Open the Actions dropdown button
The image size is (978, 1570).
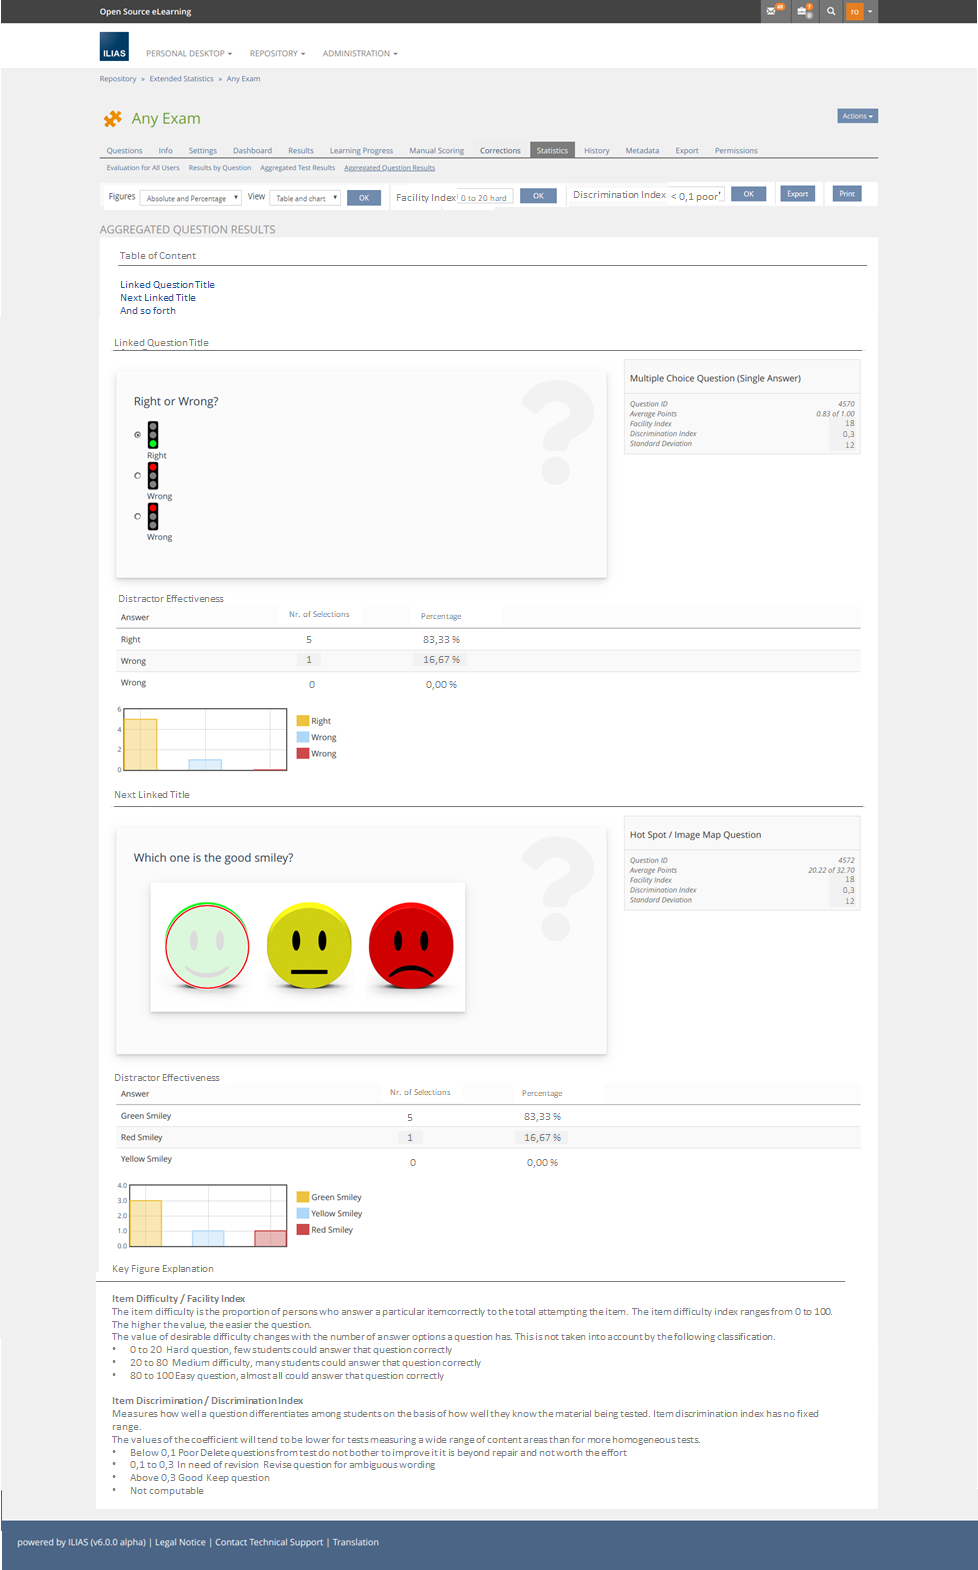coord(857,116)
